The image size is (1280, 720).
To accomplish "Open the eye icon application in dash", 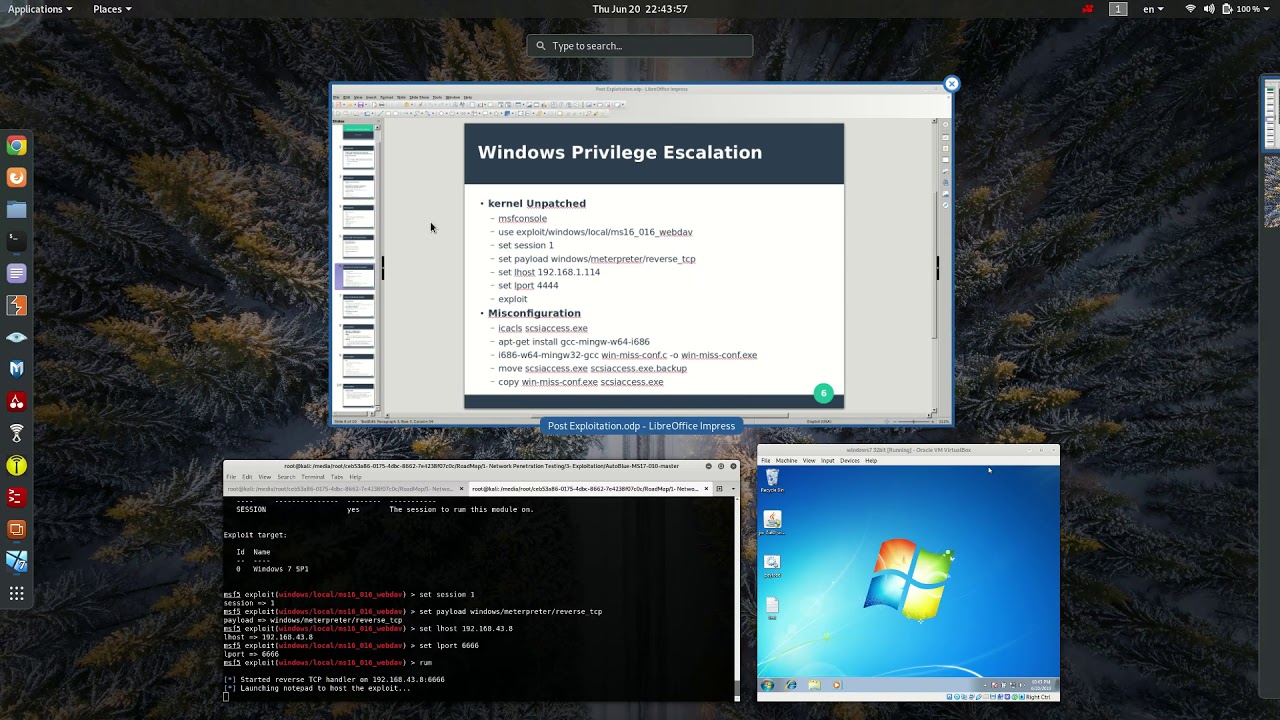I will click(x=16, y=337).
